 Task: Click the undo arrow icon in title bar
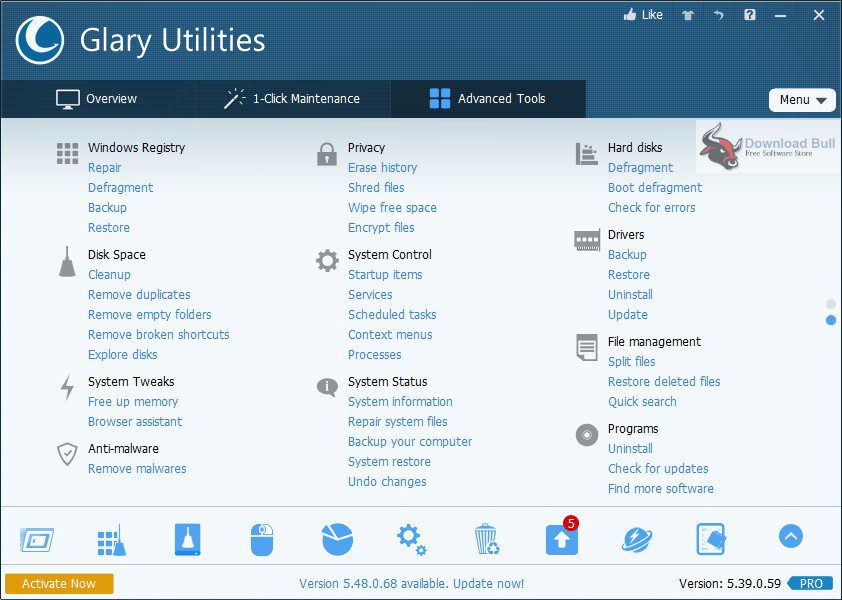(718, 15)
